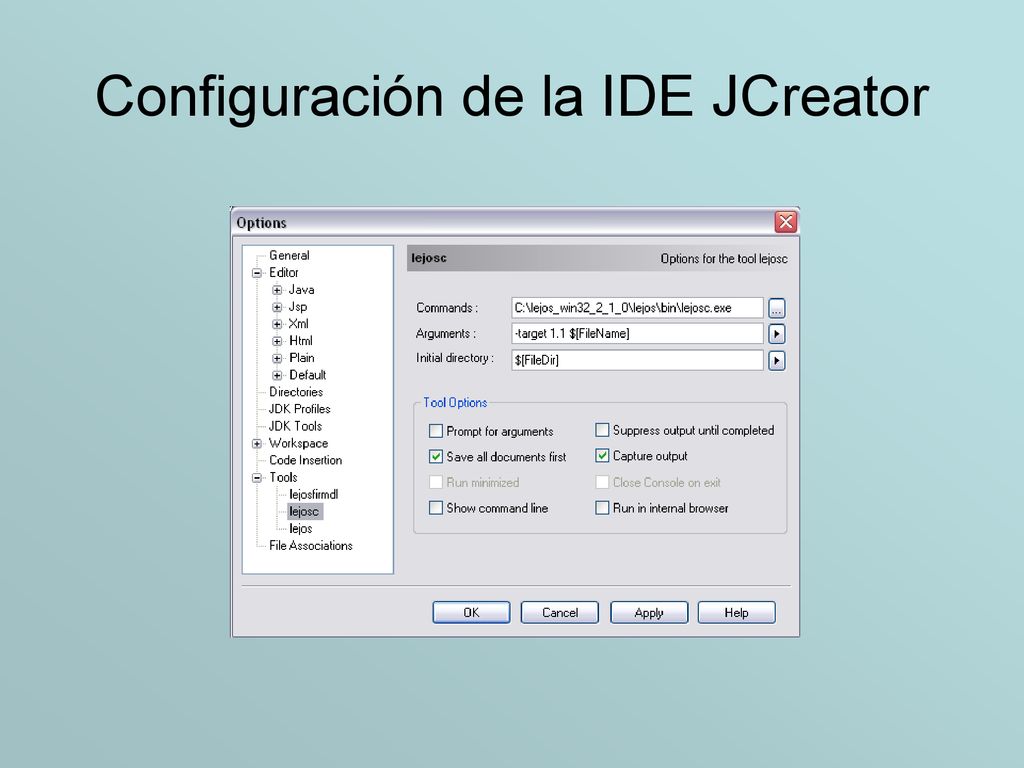Select the Tools tree label
Screen dimensions: 1024x768
(x=283, y=477)
